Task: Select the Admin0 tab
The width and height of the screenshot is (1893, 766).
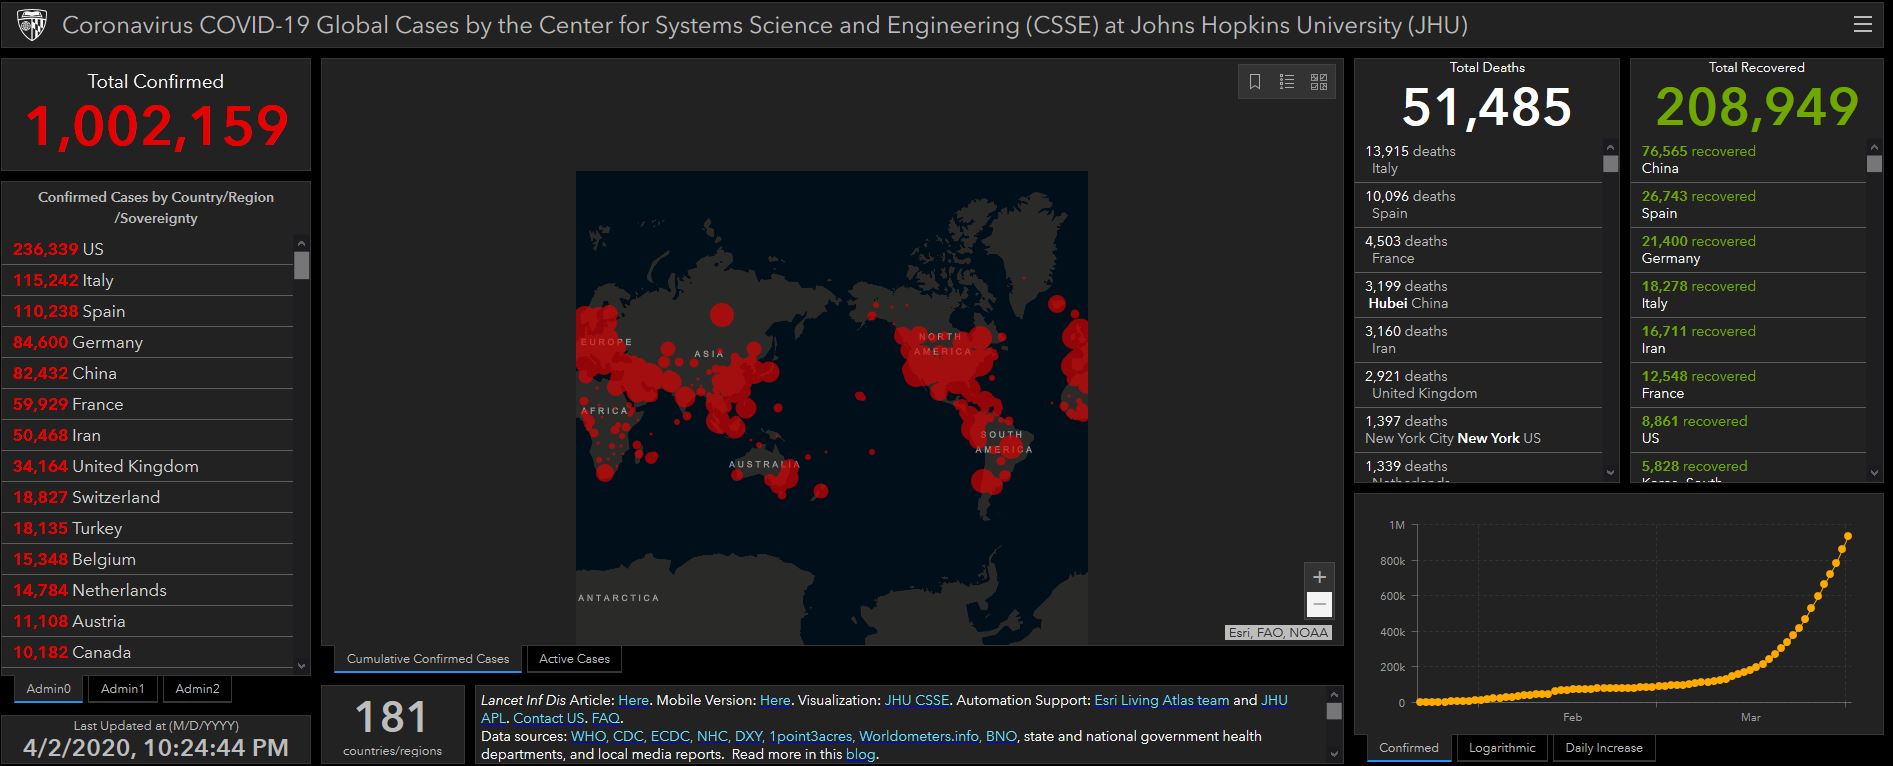Action: (49, 689)
